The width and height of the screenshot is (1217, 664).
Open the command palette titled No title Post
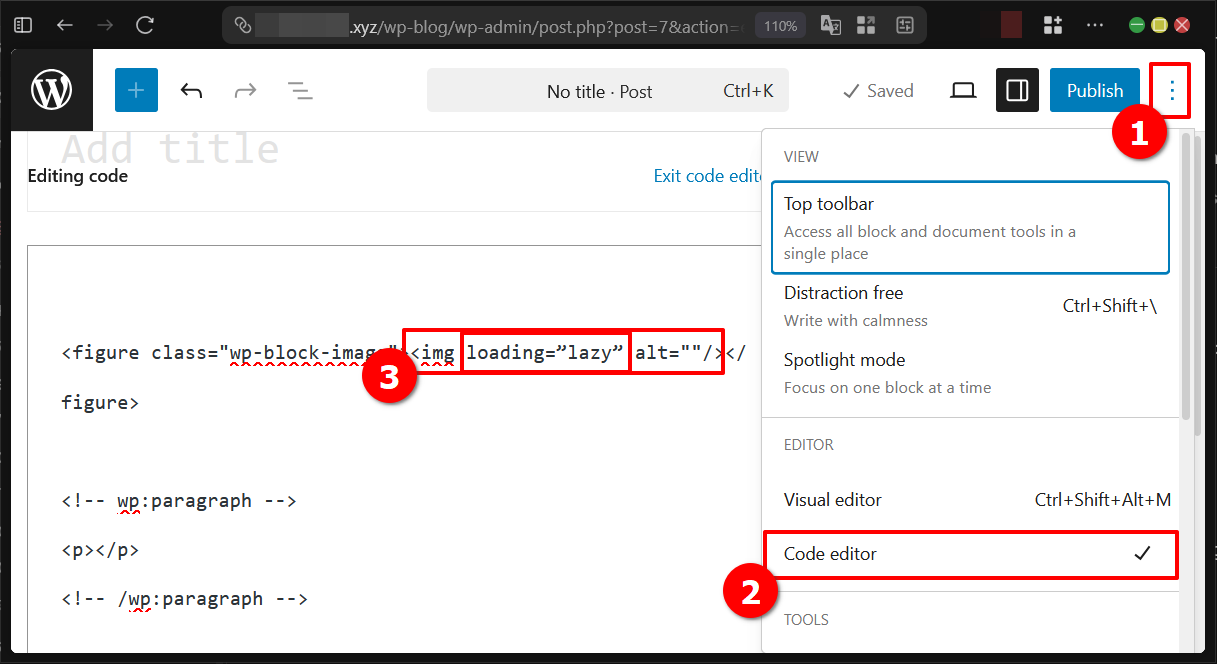[606, 90]
